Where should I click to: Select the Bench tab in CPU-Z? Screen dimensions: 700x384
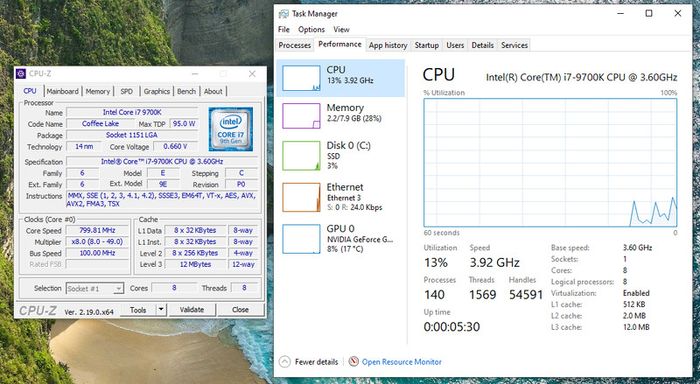[187, 92]
